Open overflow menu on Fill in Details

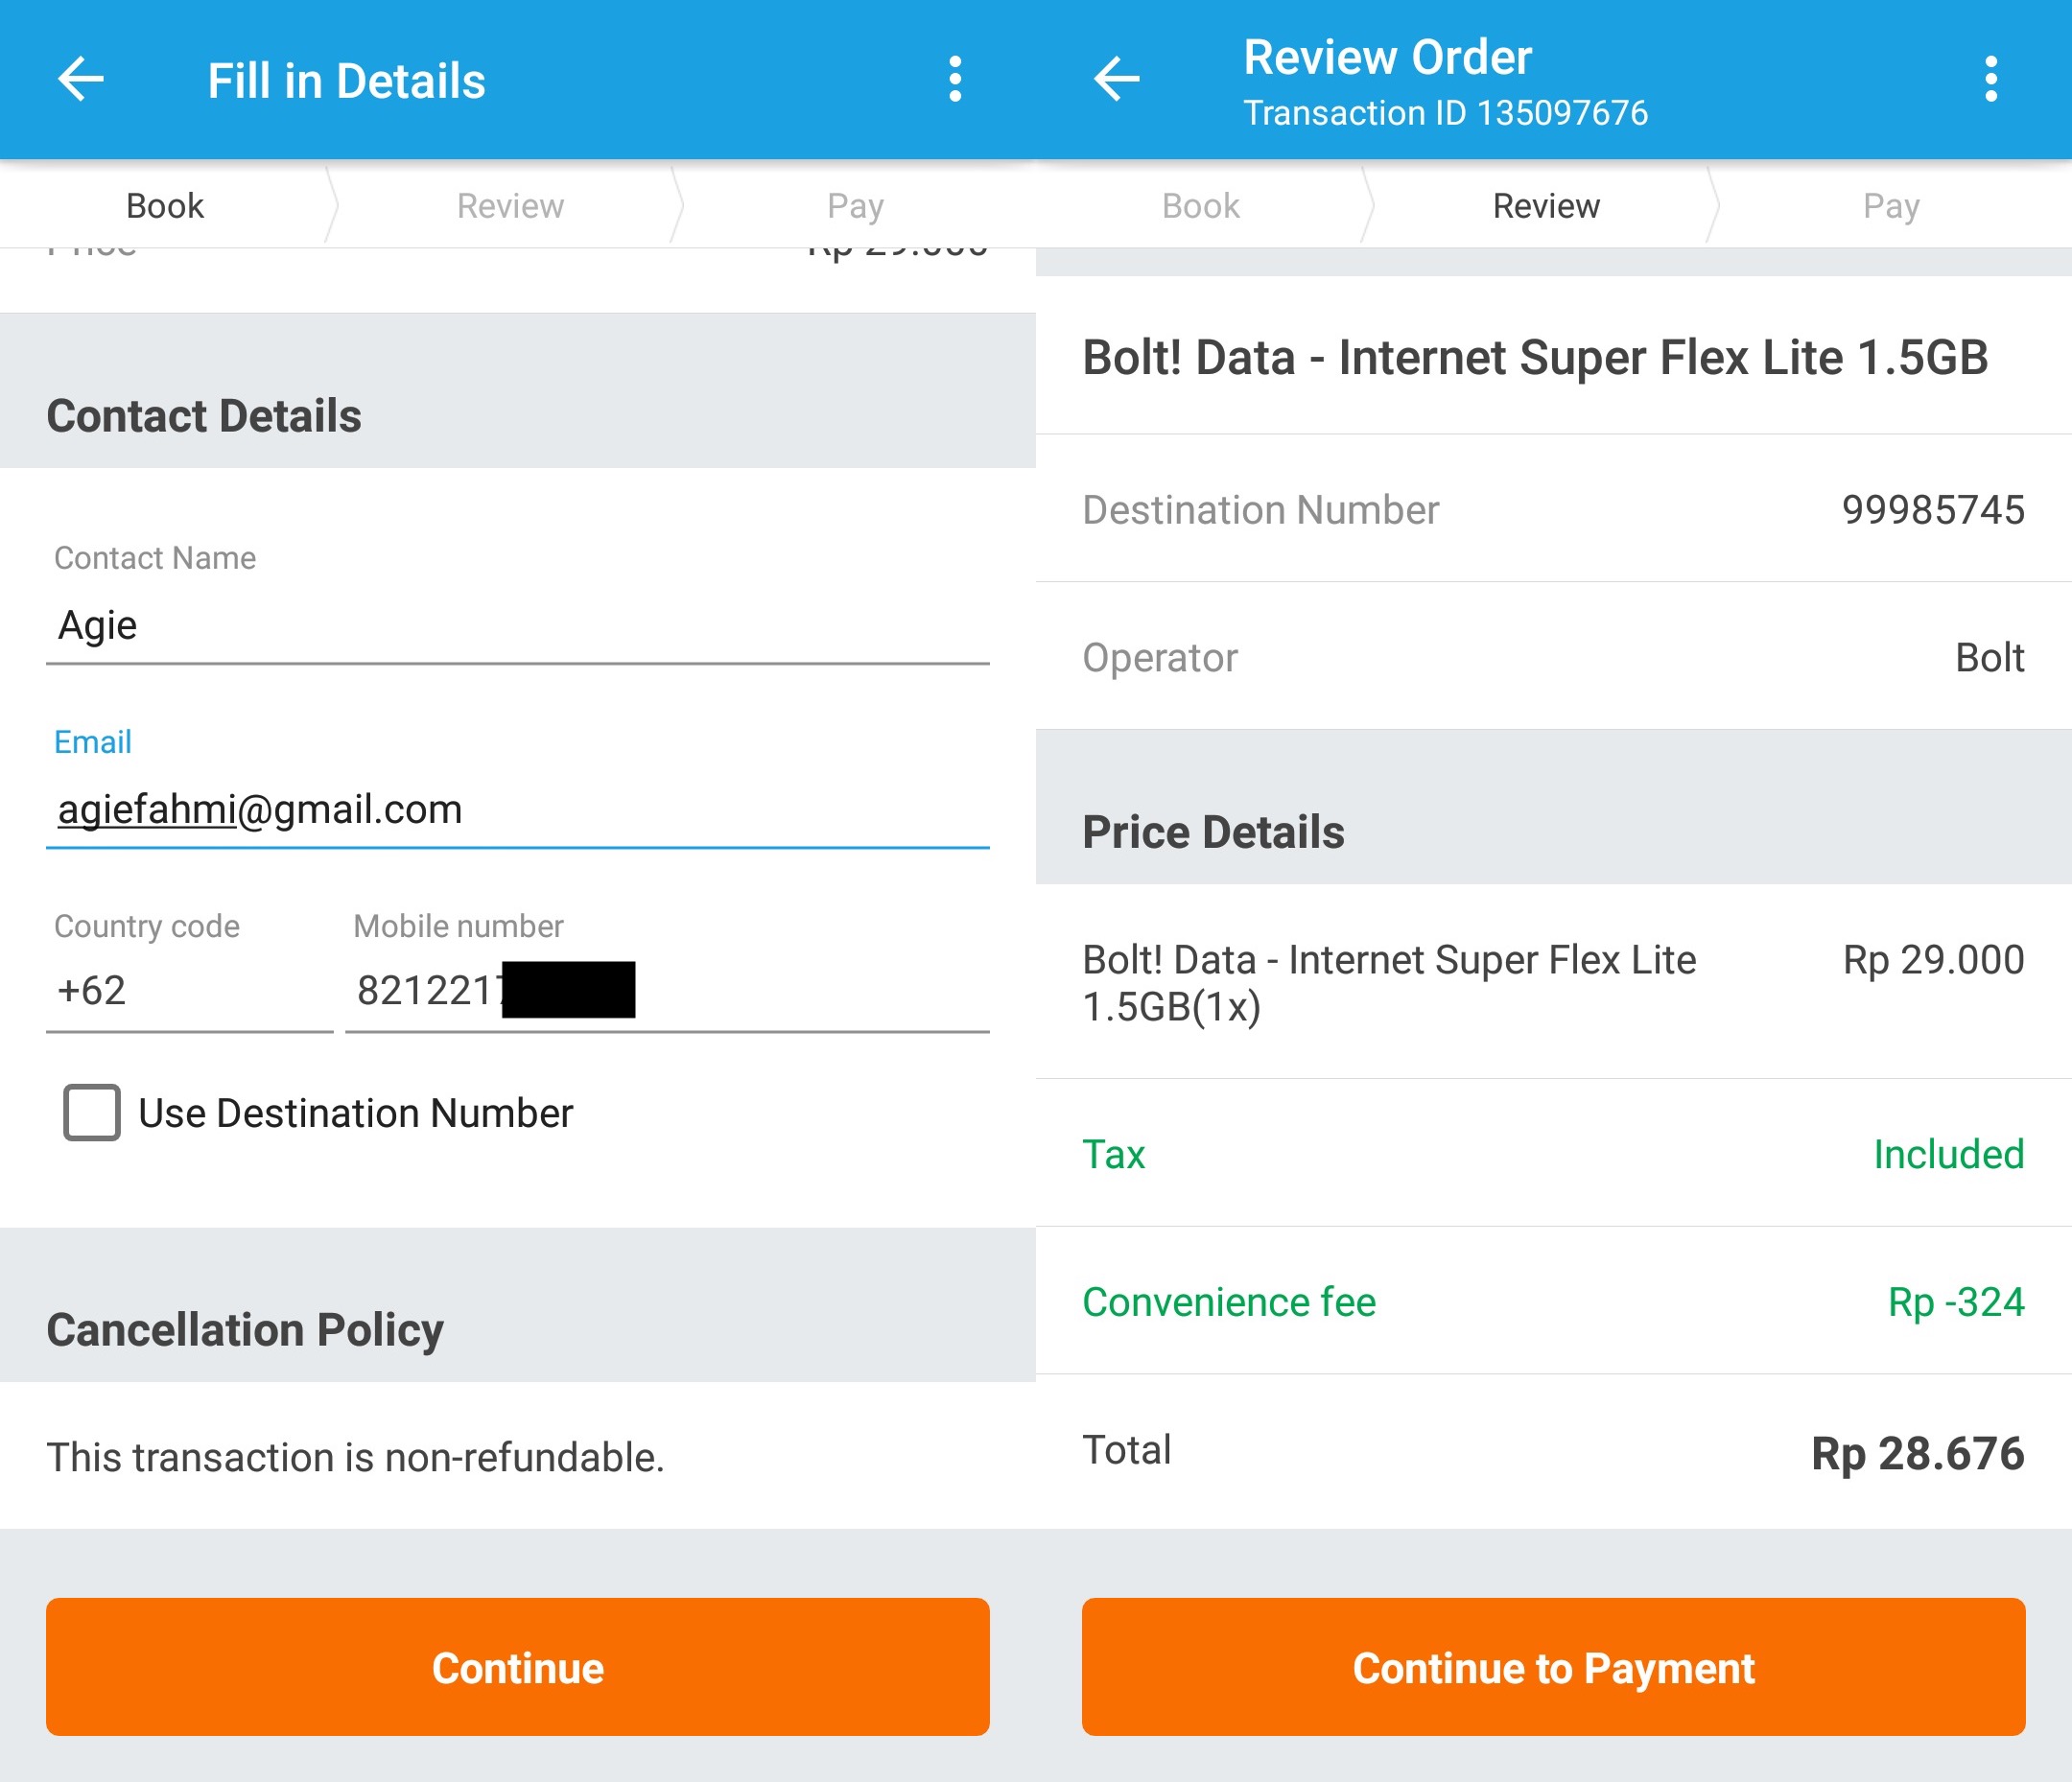[955, 80]
